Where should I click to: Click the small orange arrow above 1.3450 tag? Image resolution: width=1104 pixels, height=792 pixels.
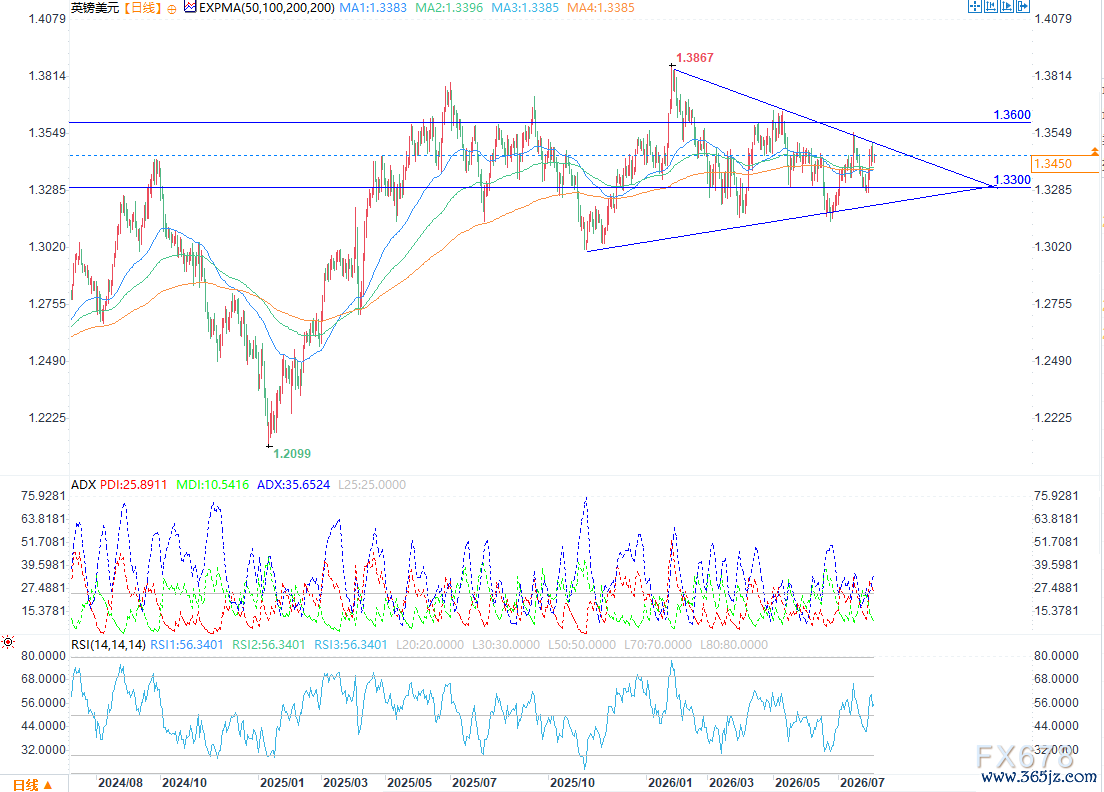1094,151
